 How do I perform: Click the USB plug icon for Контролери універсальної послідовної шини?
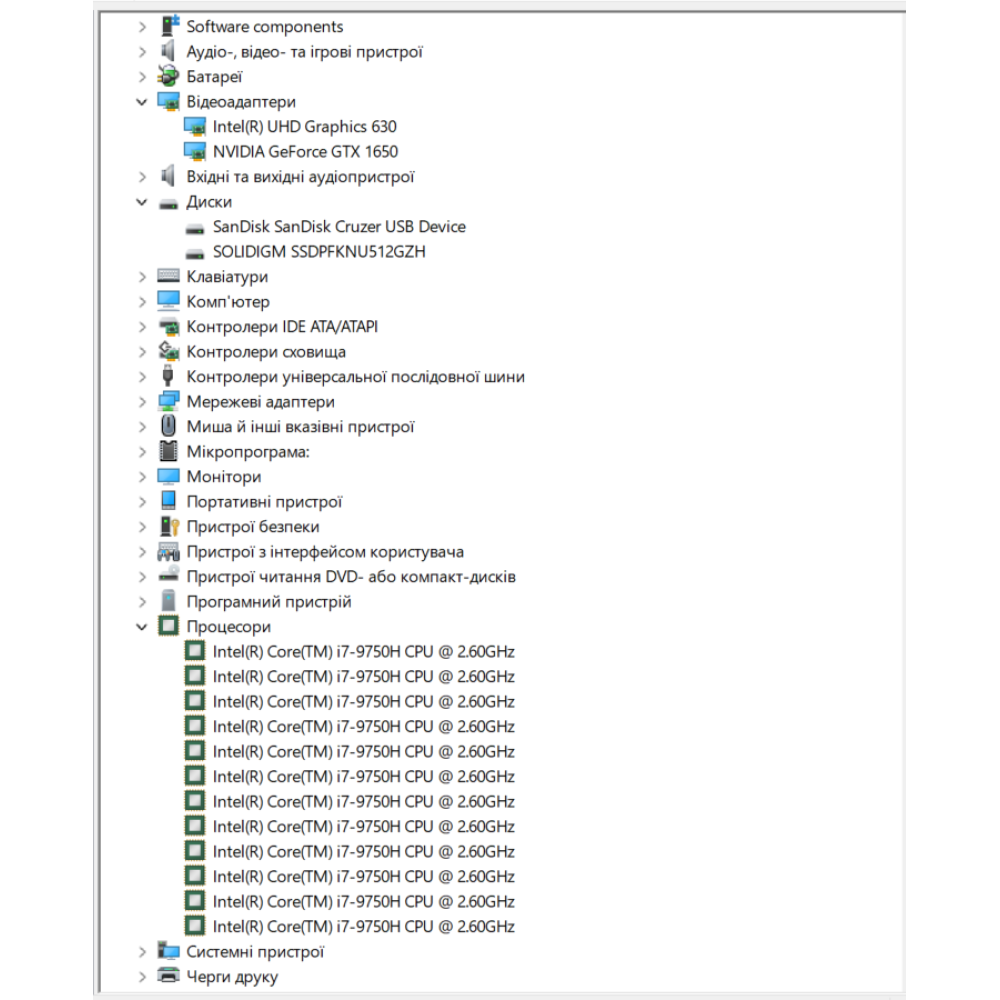point(168,376)
